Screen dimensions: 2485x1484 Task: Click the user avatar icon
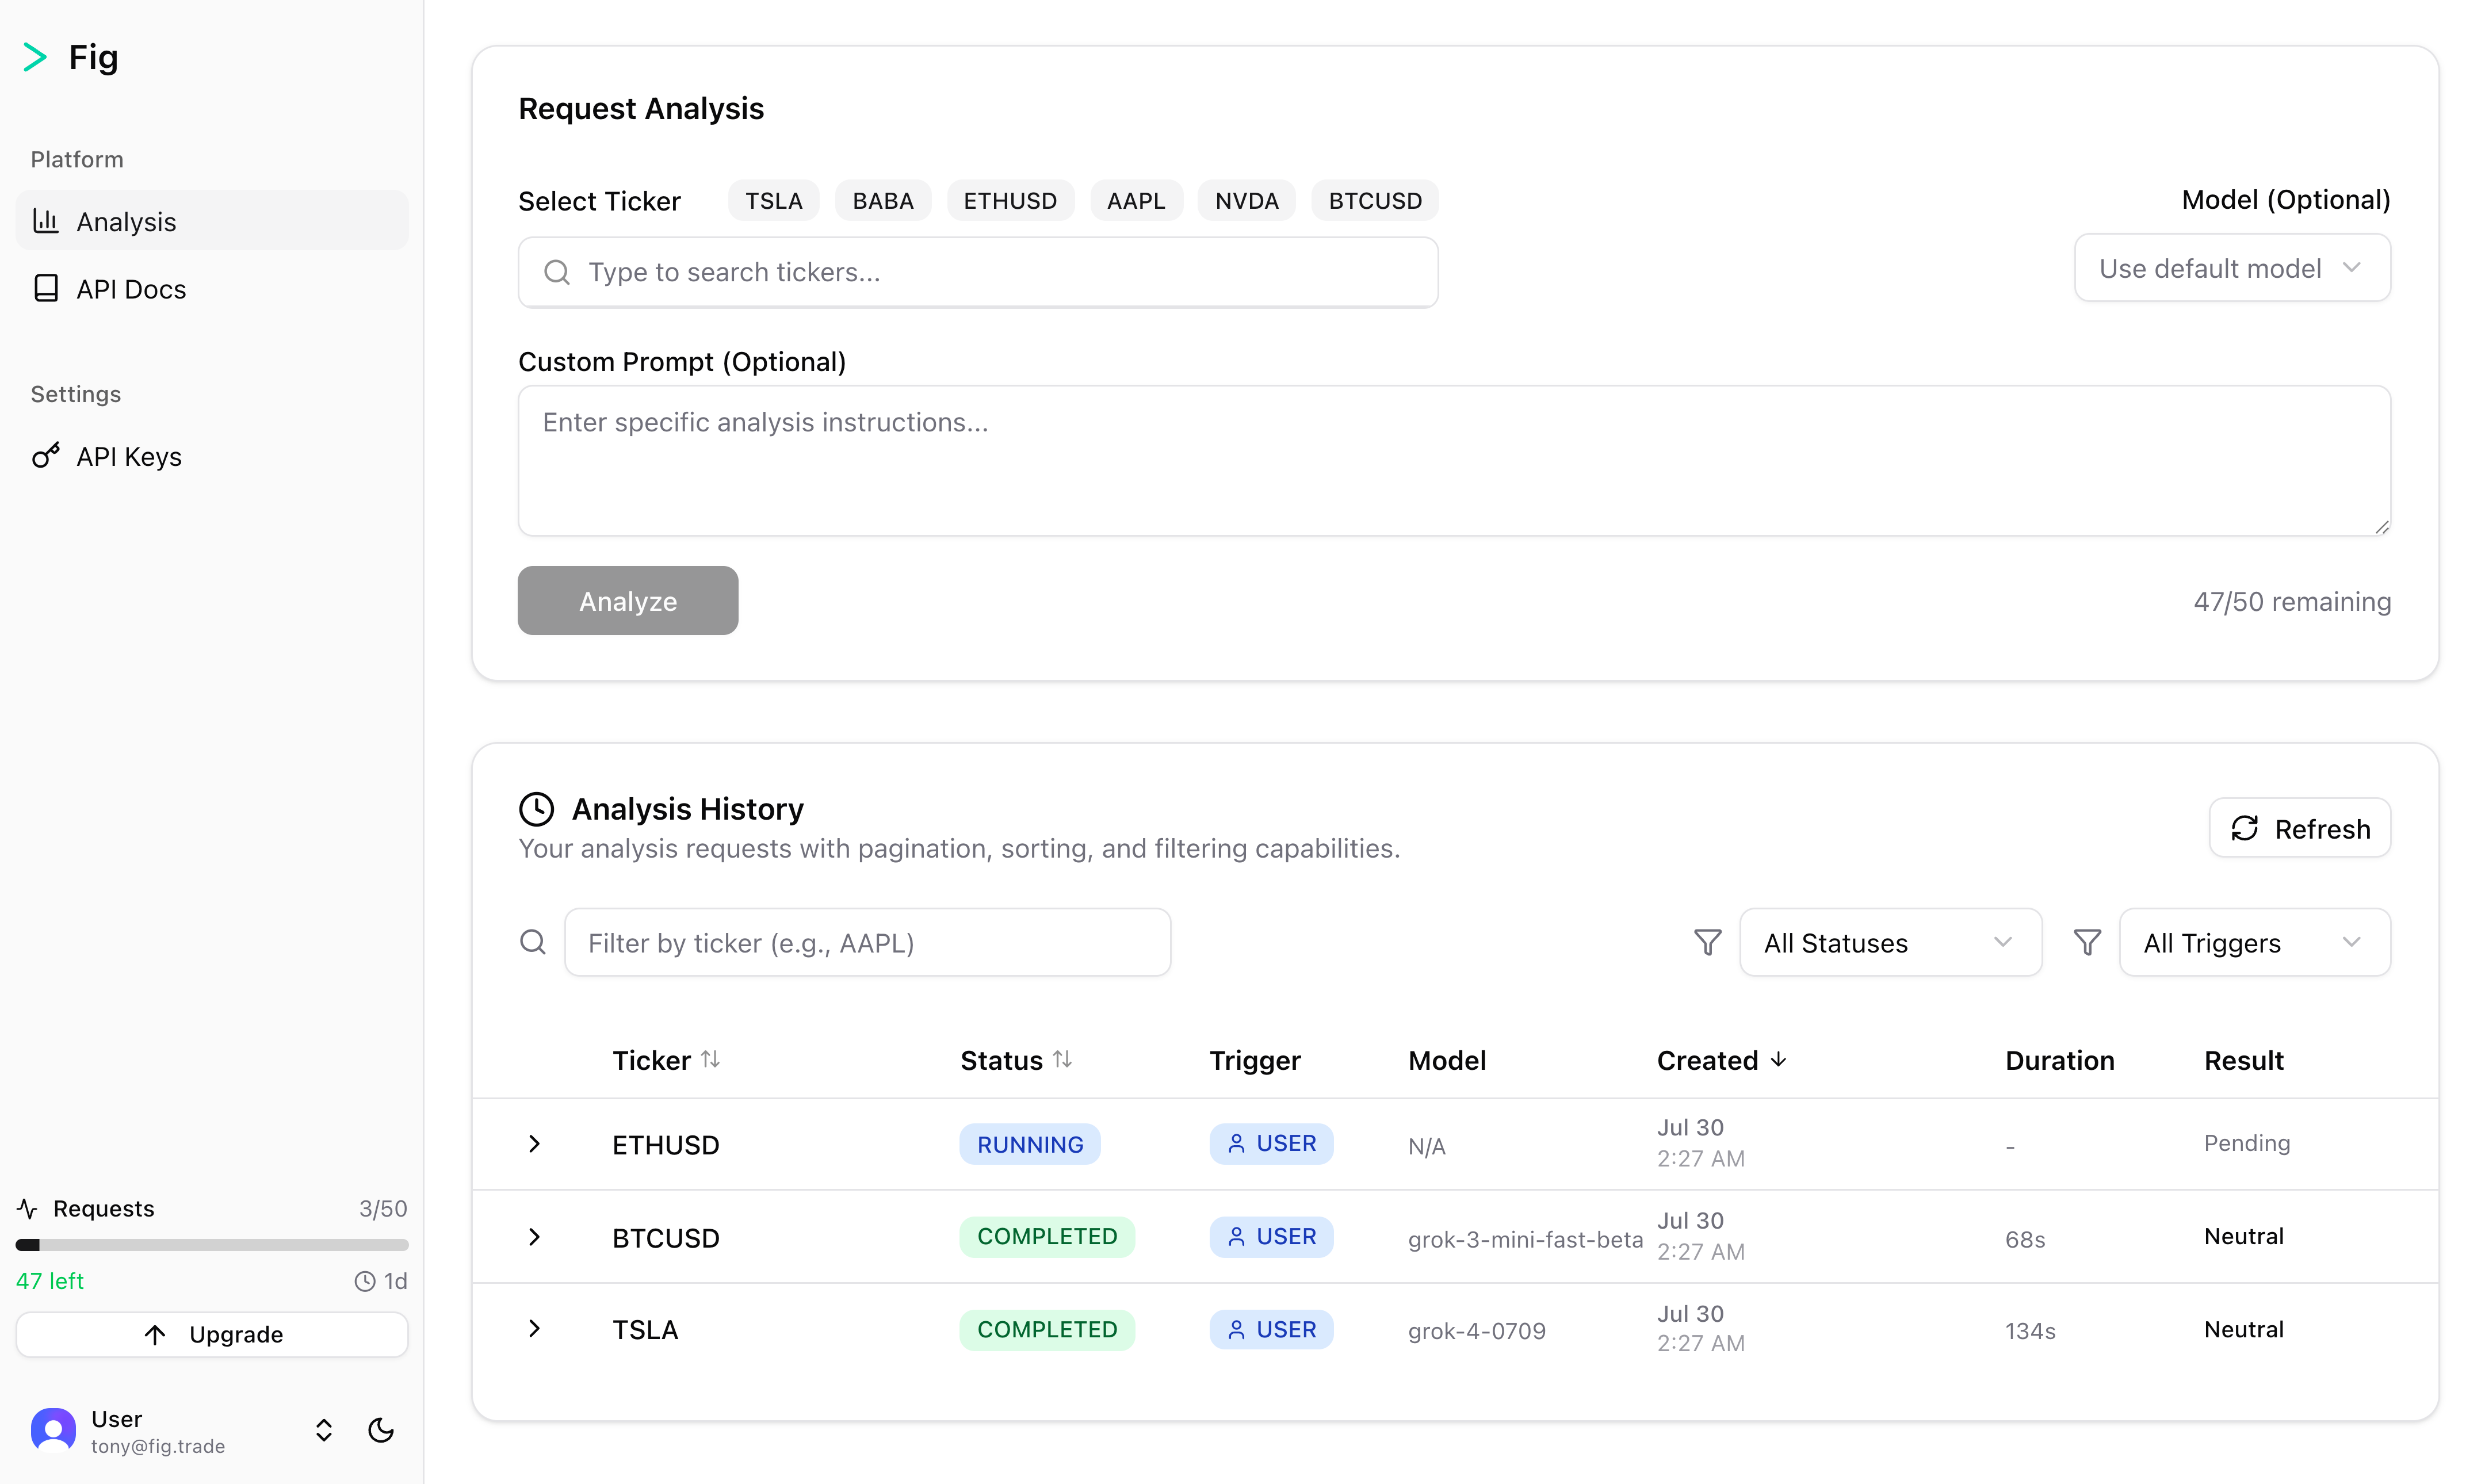pyautogui.click(x=53, y=1430)
